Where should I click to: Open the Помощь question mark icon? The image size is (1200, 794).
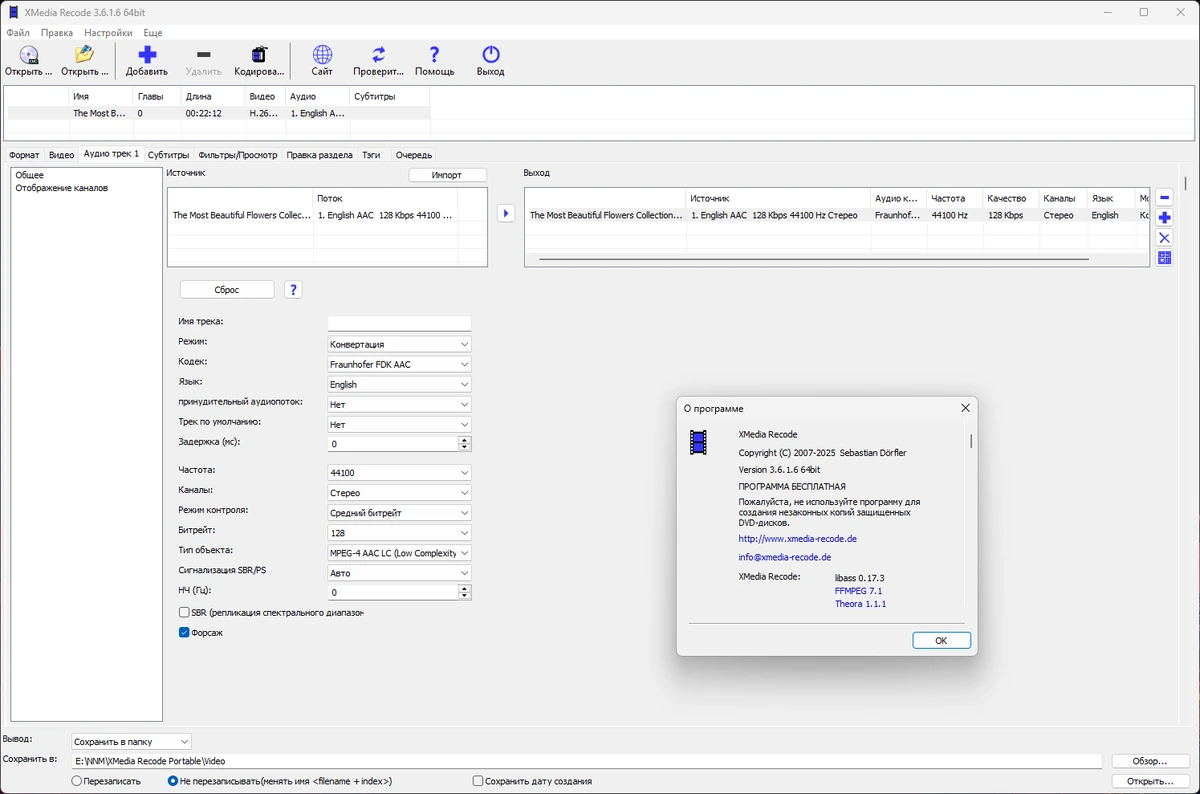(x=435, y=55)
